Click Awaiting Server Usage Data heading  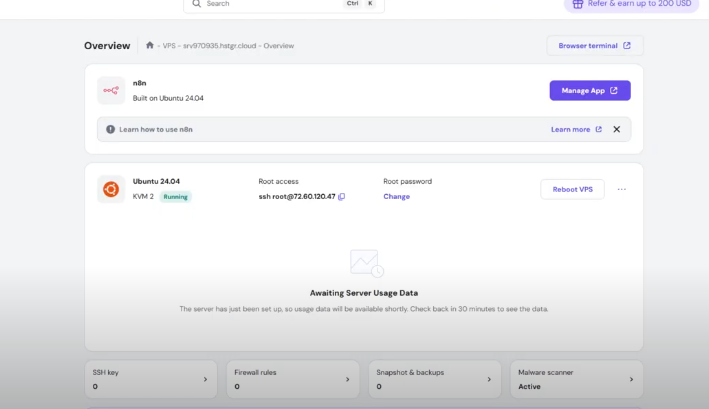[364, 293]
